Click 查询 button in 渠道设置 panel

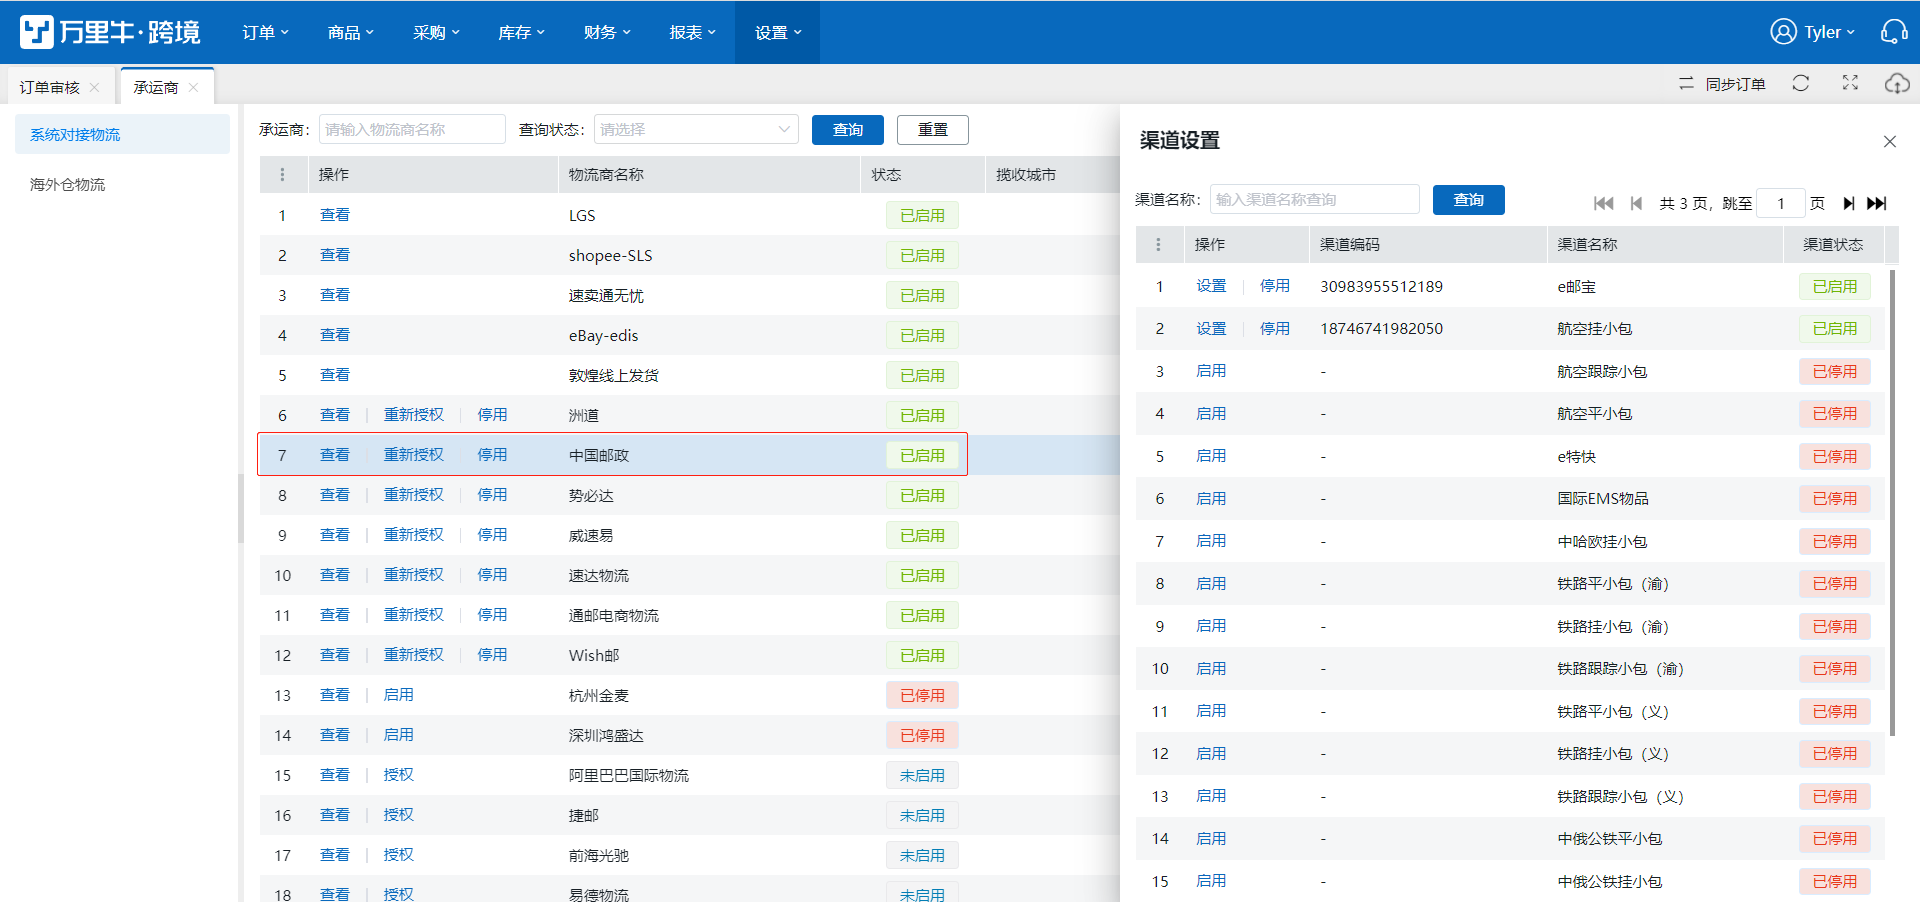tap(1469, 199)
